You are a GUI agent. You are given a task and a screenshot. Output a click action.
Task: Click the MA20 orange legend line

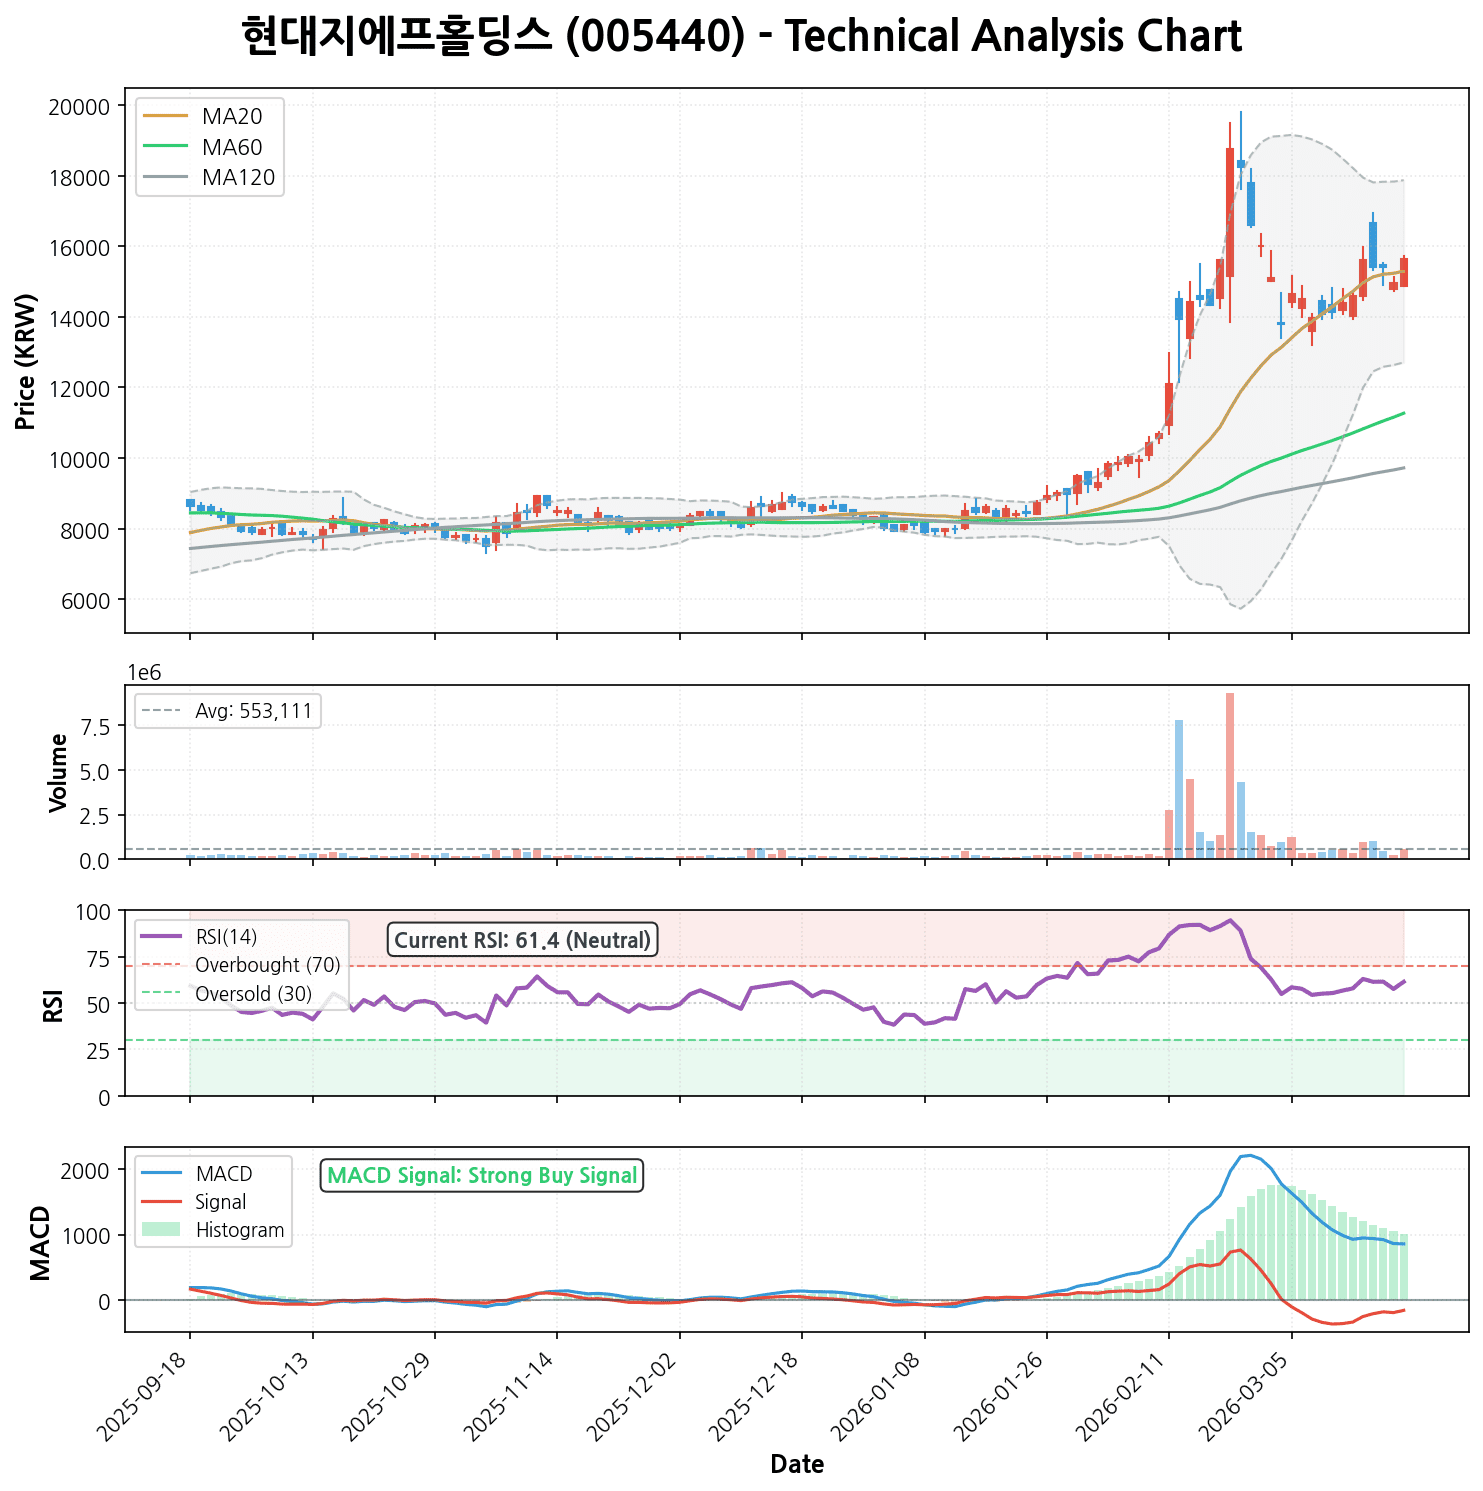tap(166, 117)
